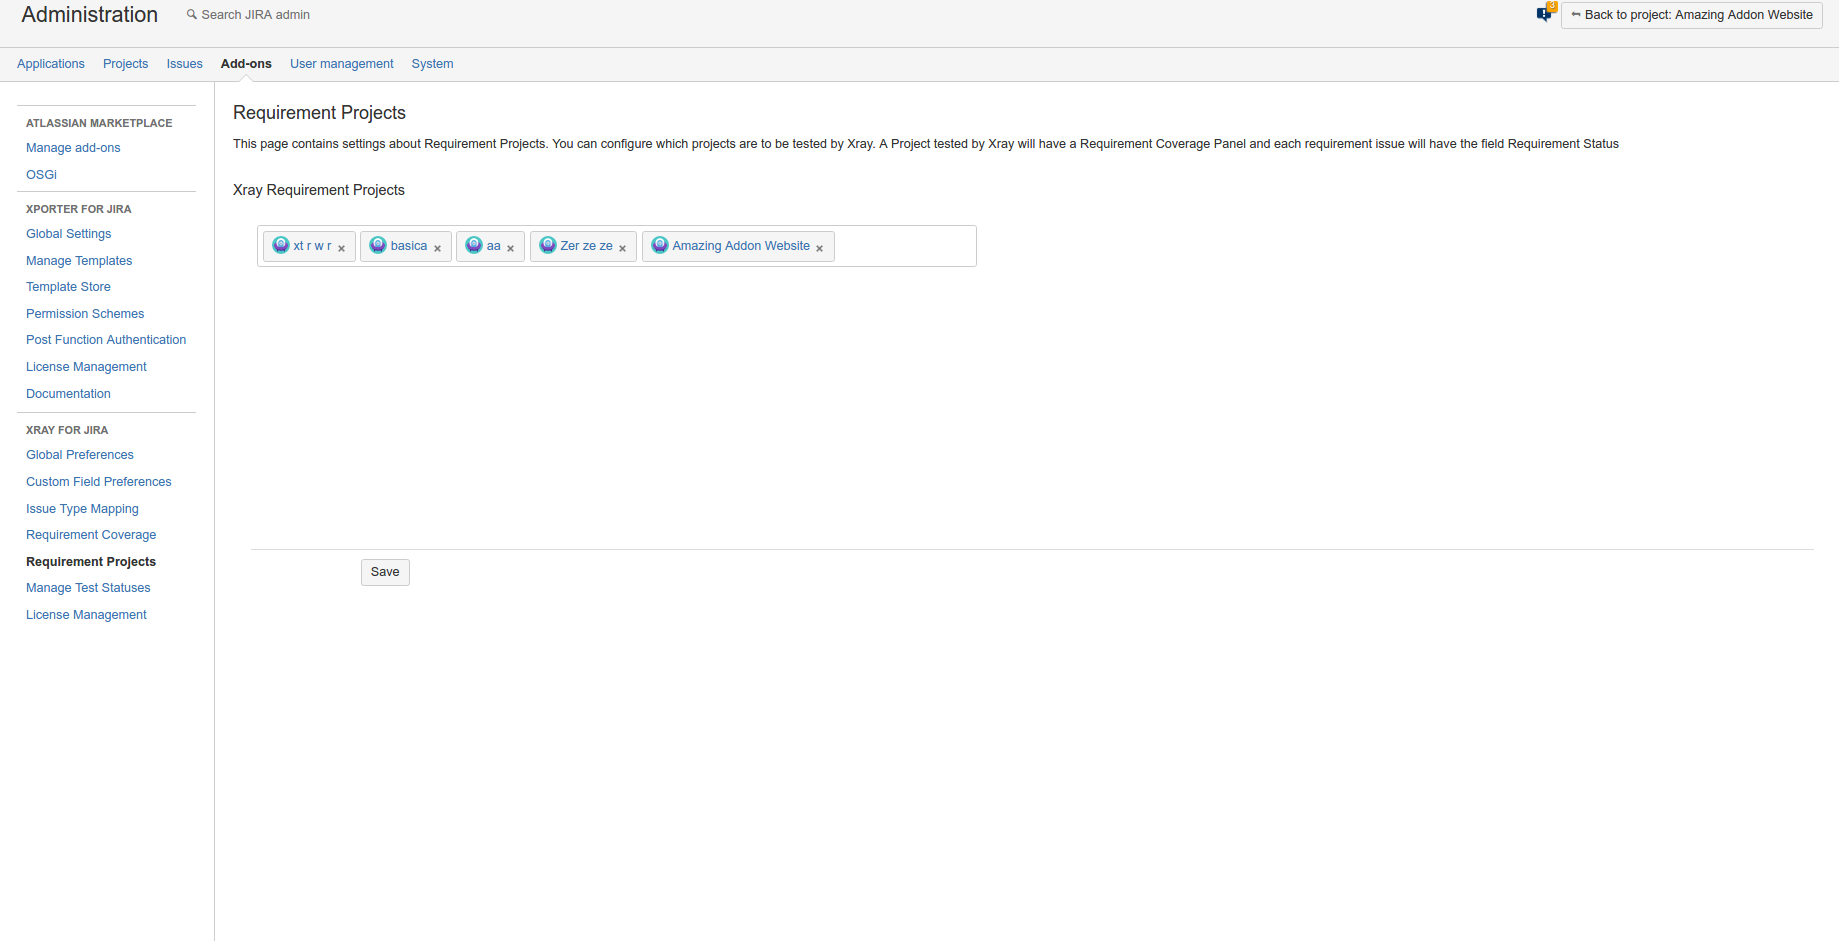Remove the Amazing Addon Website tag
1839x941 pixels.
click(x=819, y=248)
